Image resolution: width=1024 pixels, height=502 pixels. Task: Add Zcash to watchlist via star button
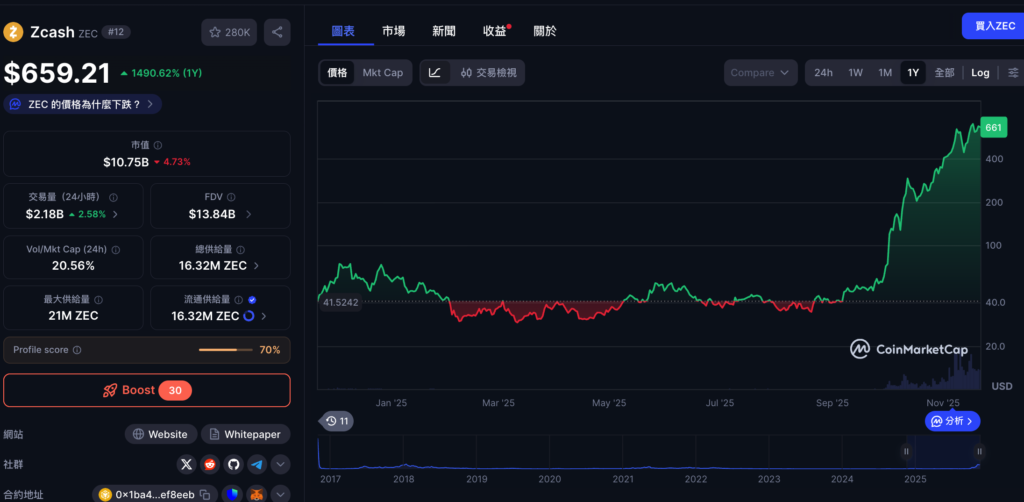(x=229, y=32)
